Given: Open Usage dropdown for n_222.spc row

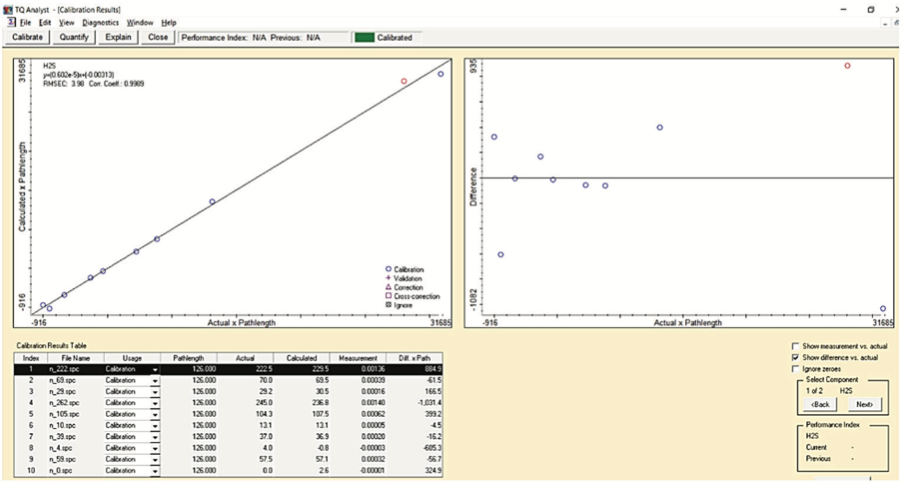Looking at the screenshot, I should pyautogui.click(x=155, y=370).
